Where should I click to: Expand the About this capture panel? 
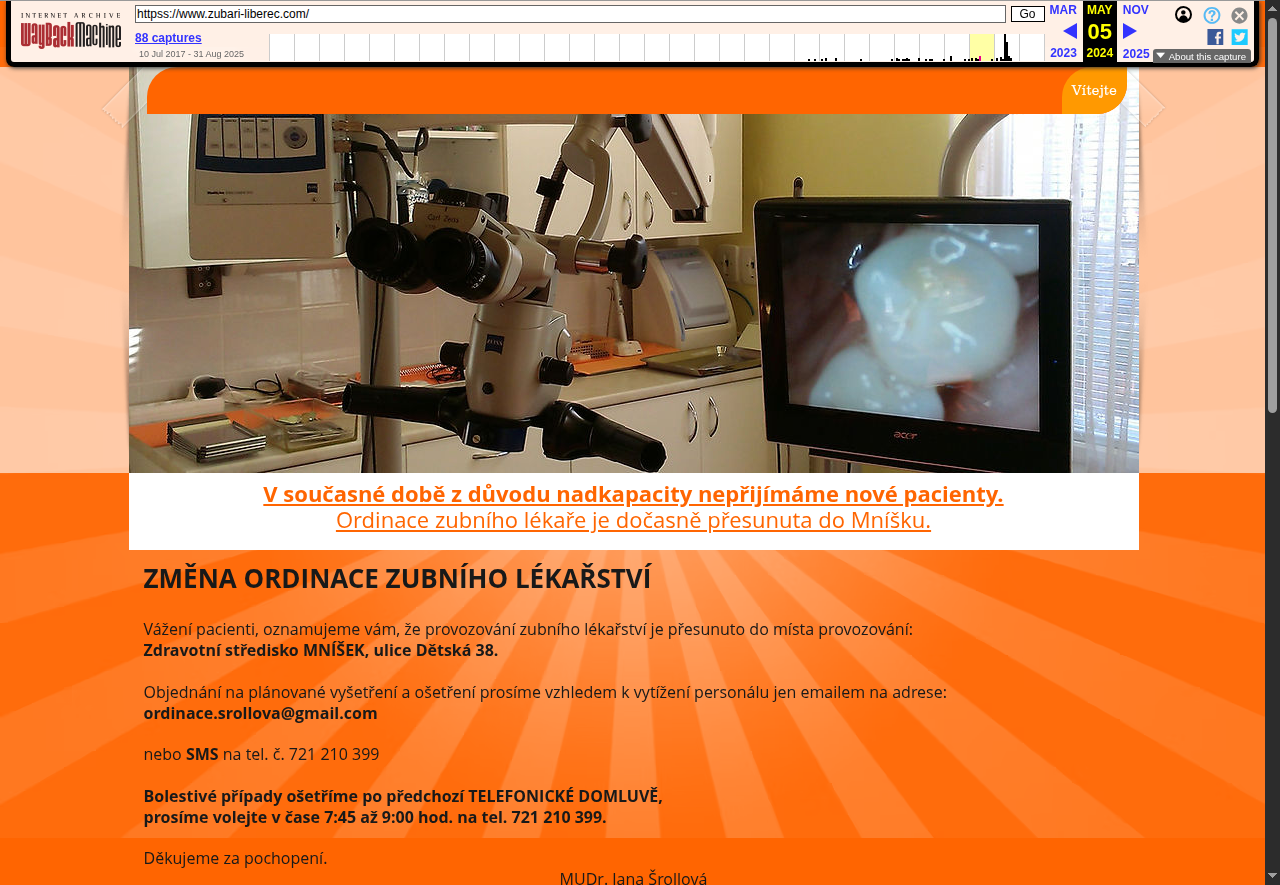(x=1201, y=57)
